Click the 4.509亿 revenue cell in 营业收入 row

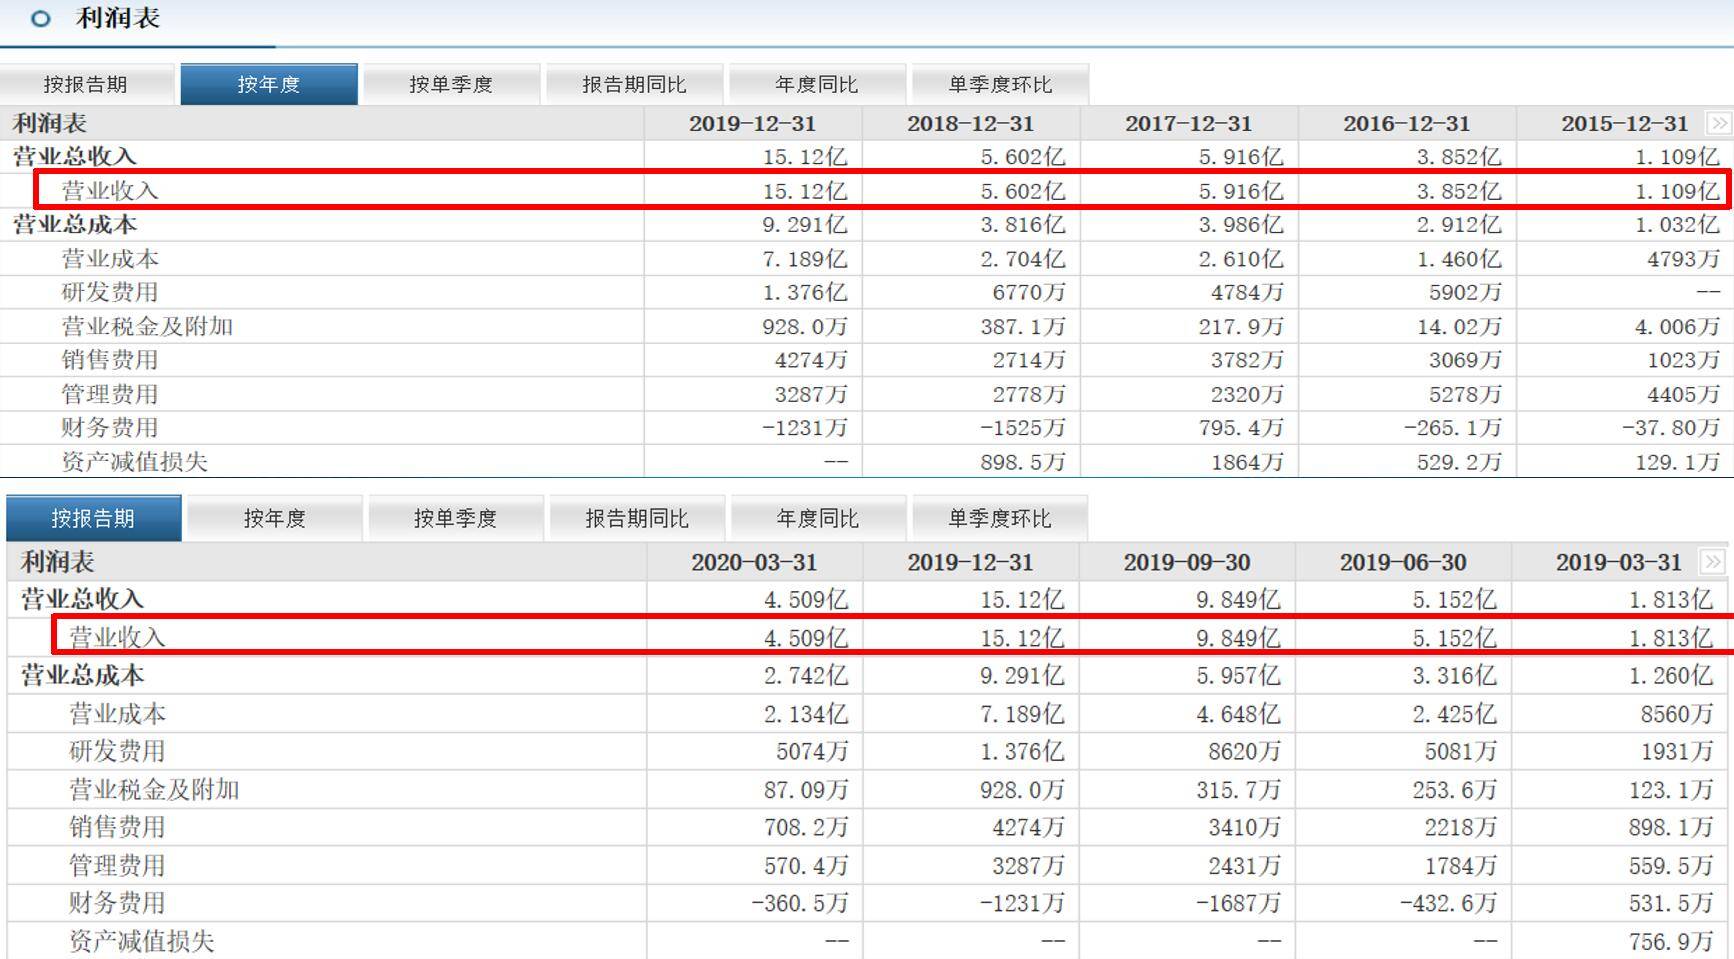pos(806,637)
